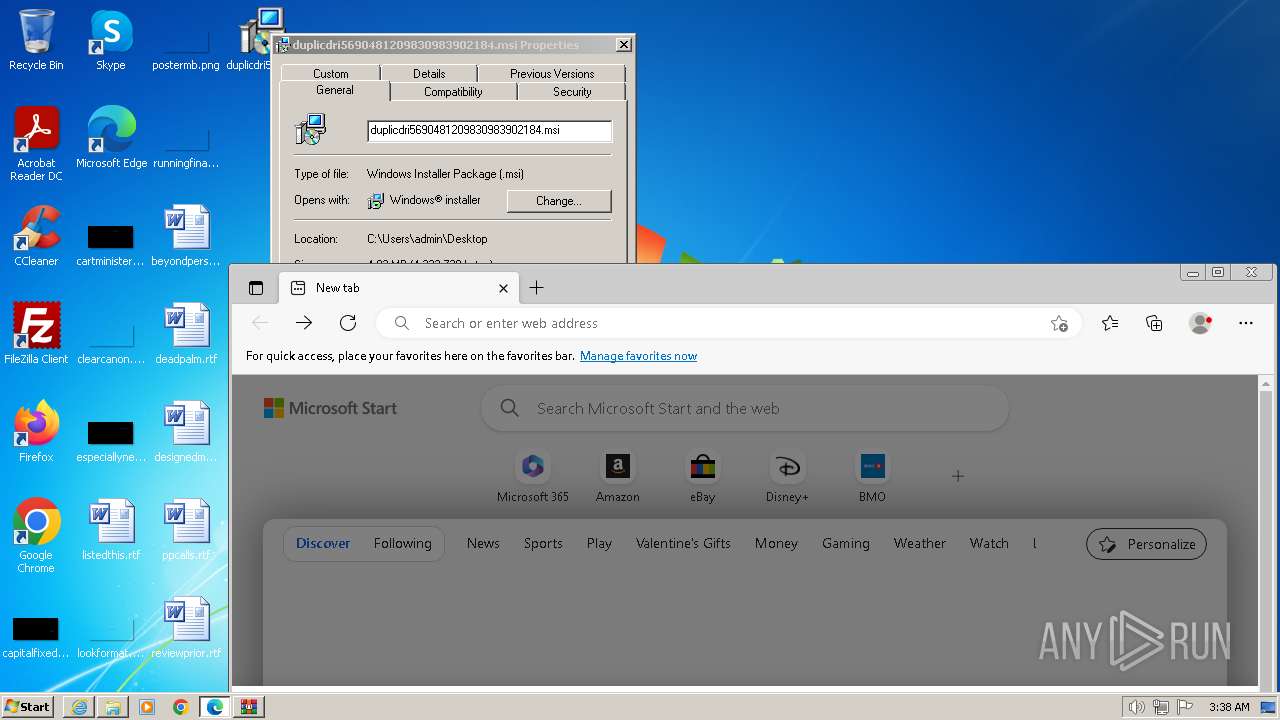Click Edge Forward navigation arrow
Viewport: 1280px width, 720px height.
point(304,323)
